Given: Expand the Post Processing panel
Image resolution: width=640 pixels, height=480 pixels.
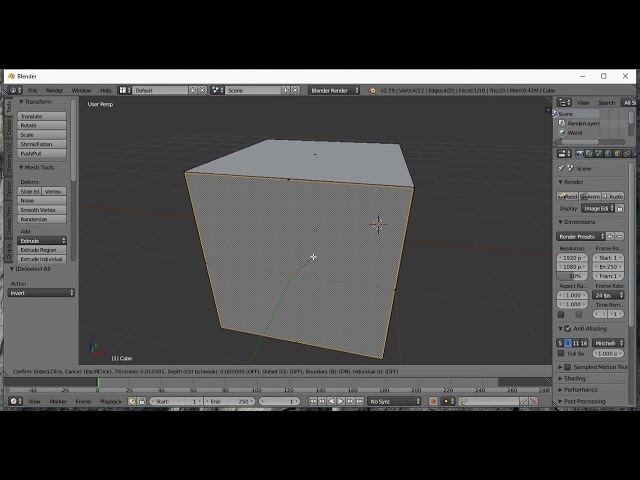Looking at the screenshot, I should (x=582, y=401).
